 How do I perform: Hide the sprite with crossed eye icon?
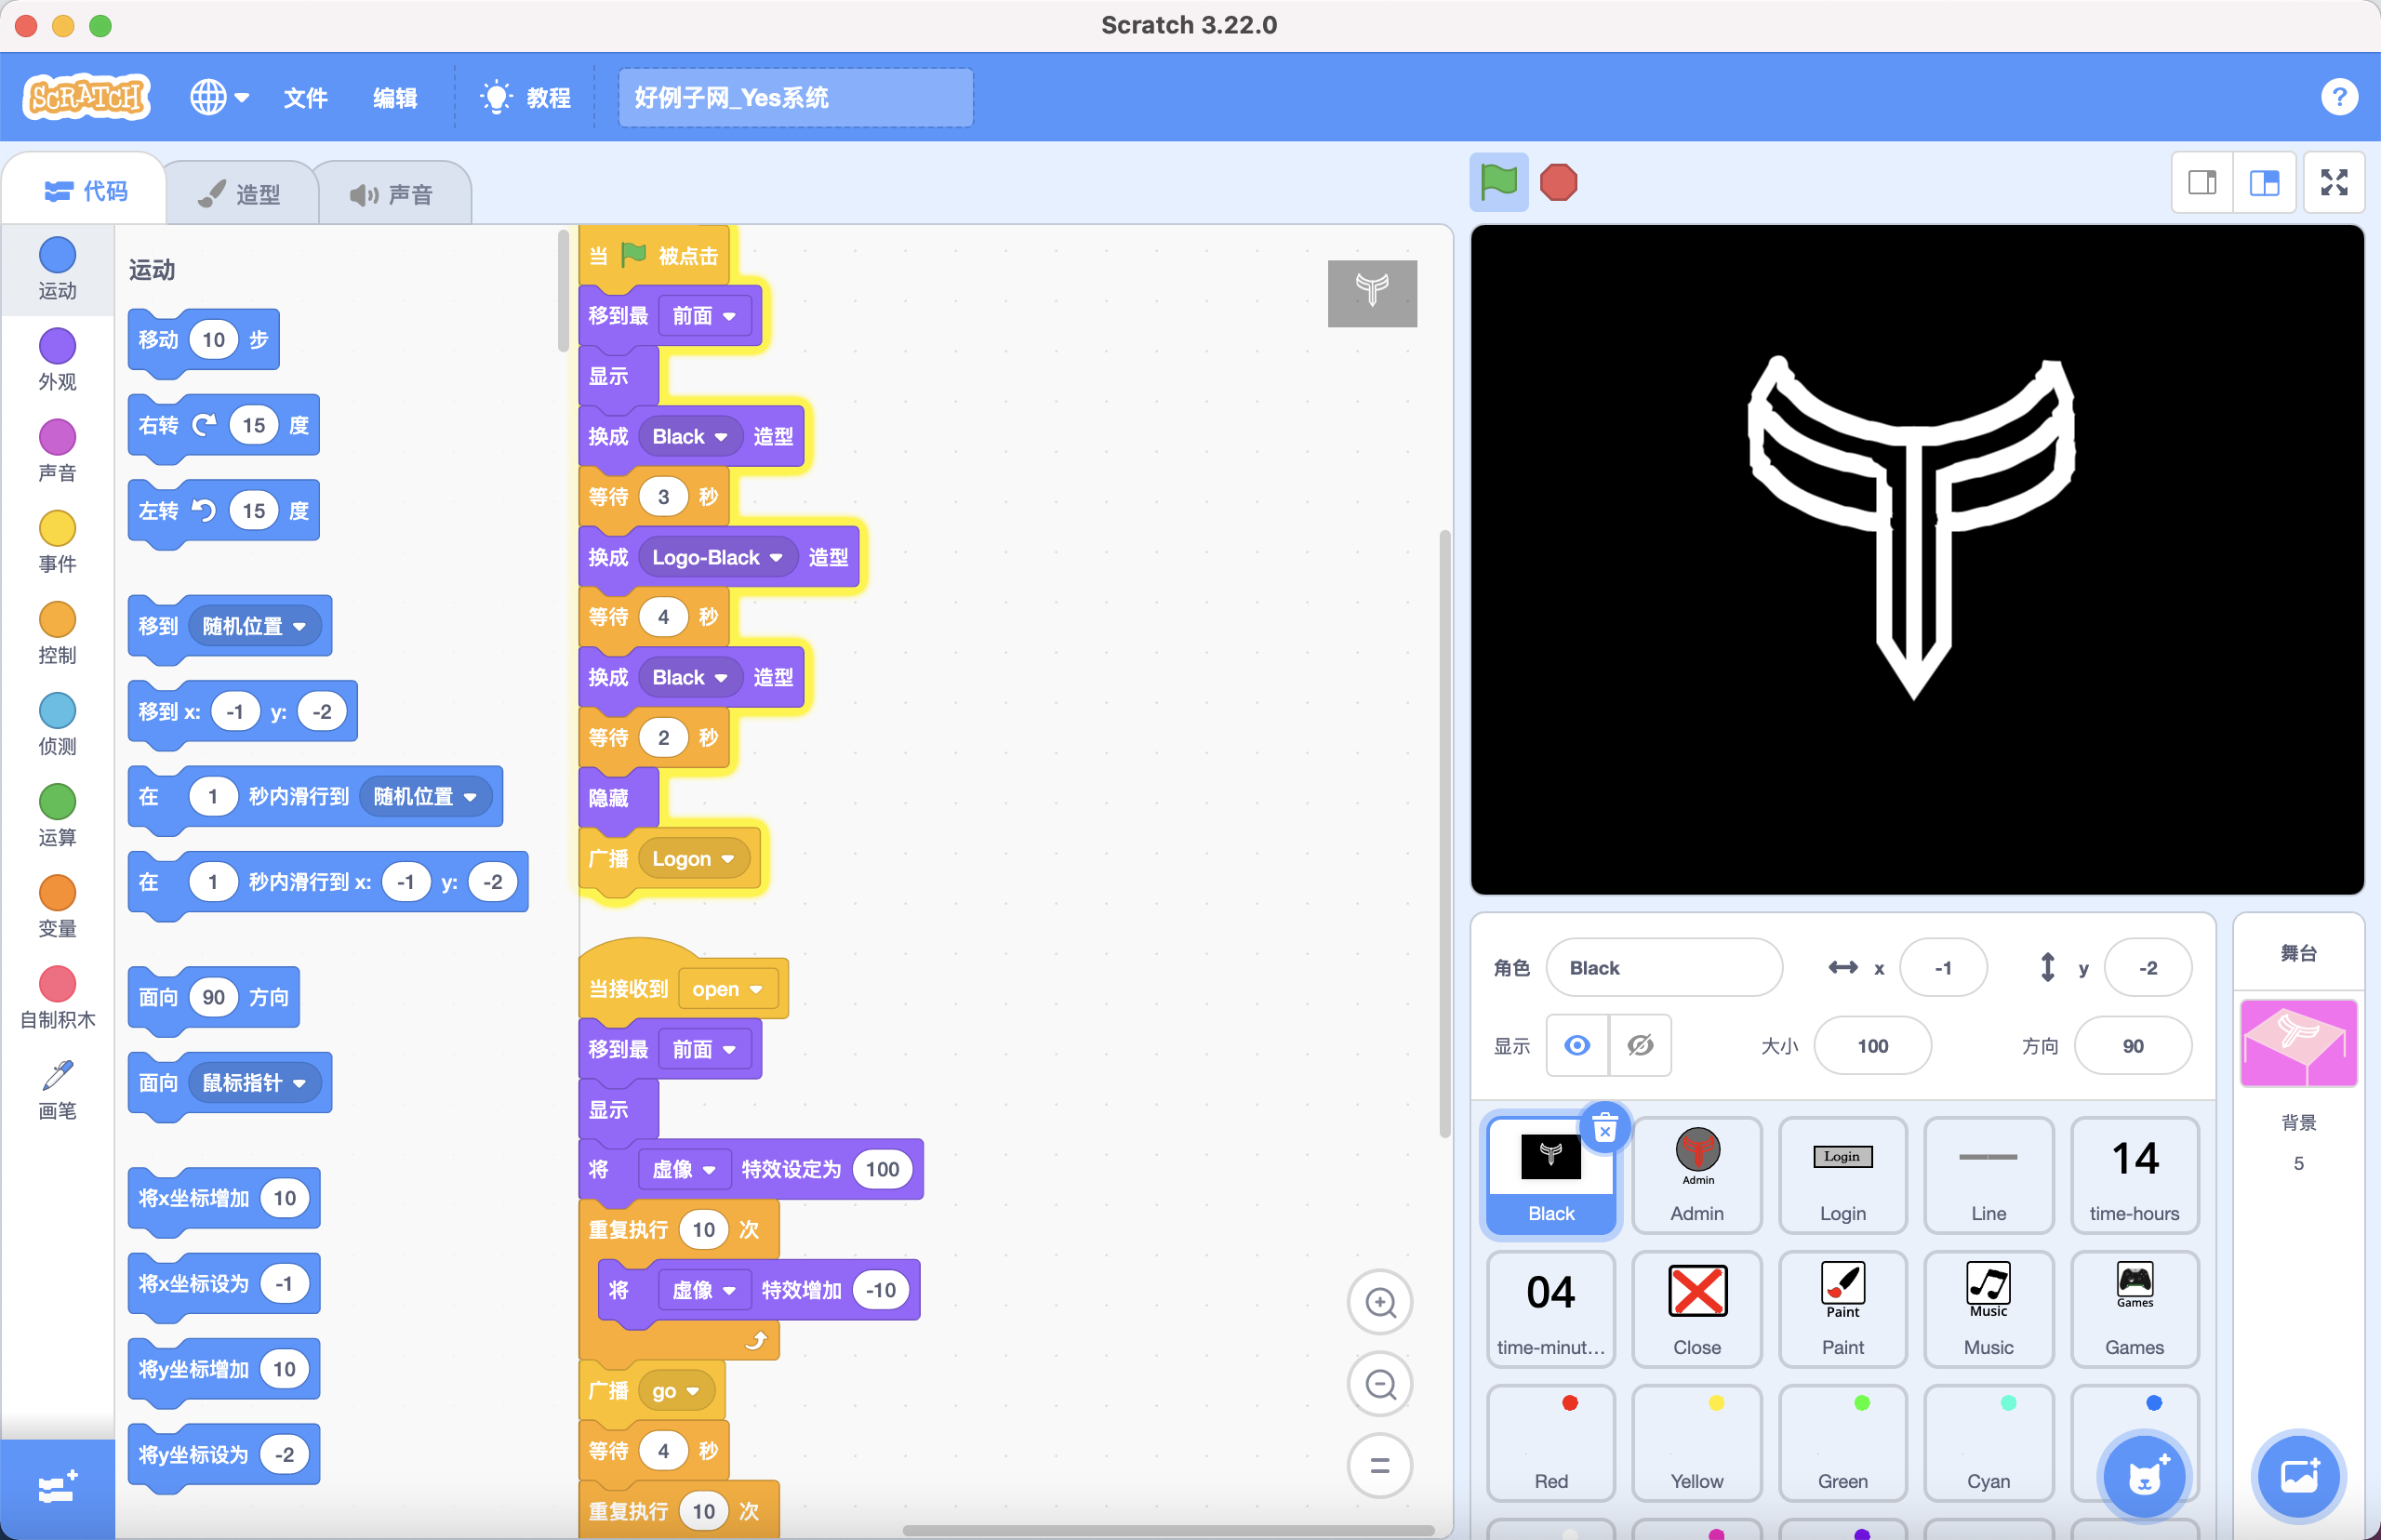(x=1640, y=1046)
